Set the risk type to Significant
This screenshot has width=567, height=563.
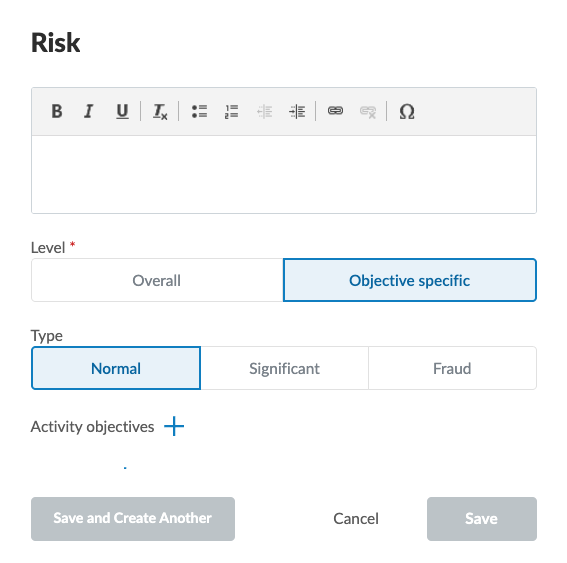coord(284,368)
